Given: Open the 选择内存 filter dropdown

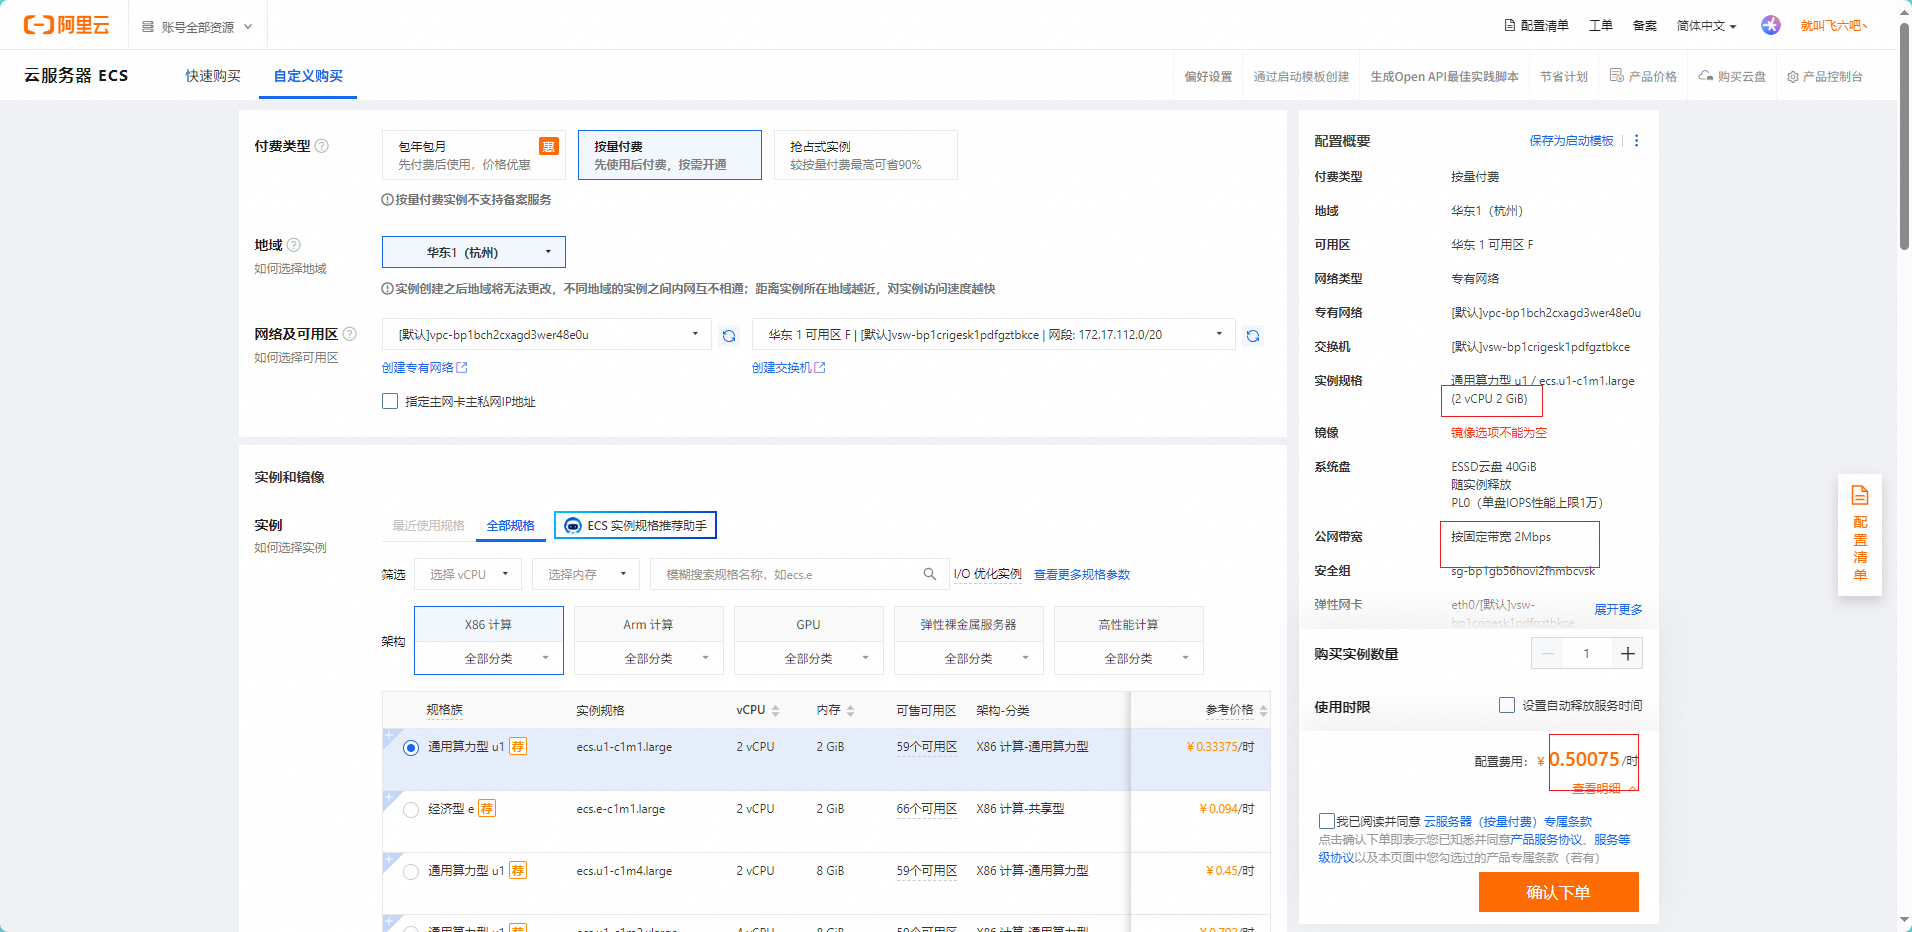Looking at the screenshot, I should point(586,574).
